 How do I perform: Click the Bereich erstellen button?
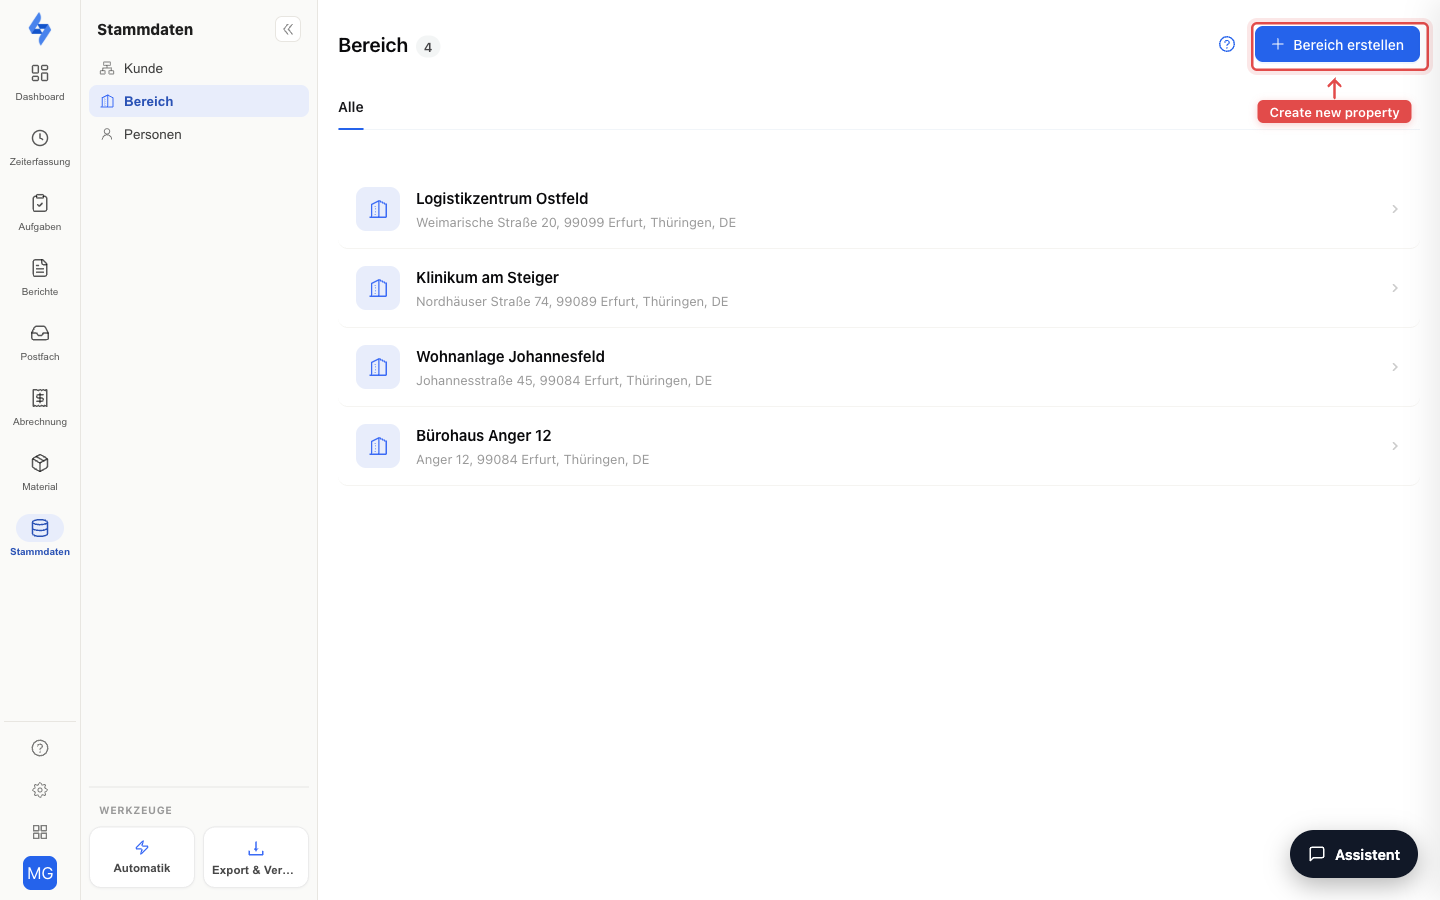(1337, 44)
